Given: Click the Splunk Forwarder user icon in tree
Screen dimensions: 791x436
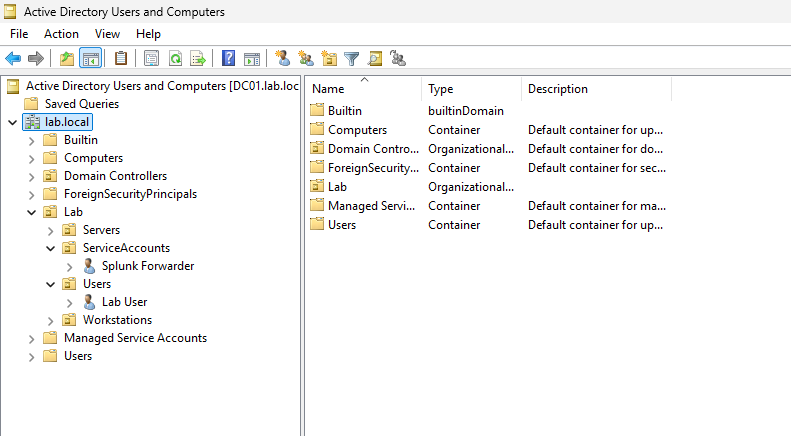Looking at the screenshot, I should [x=89, y=266].
